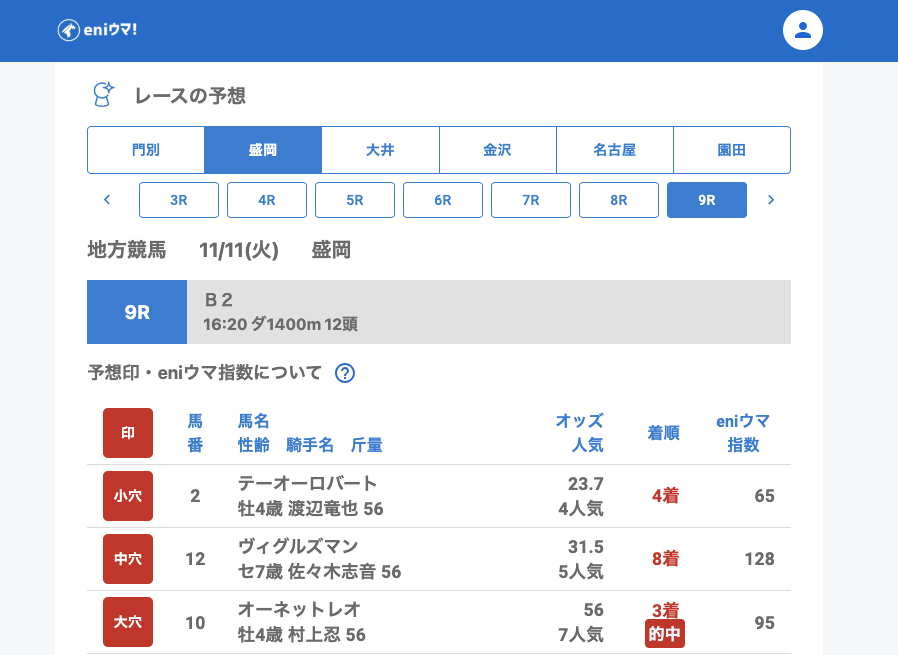This screenshot has width=898, height=655.
Task: Select horse name ヴィグルズマン
Action: [298, 546]
